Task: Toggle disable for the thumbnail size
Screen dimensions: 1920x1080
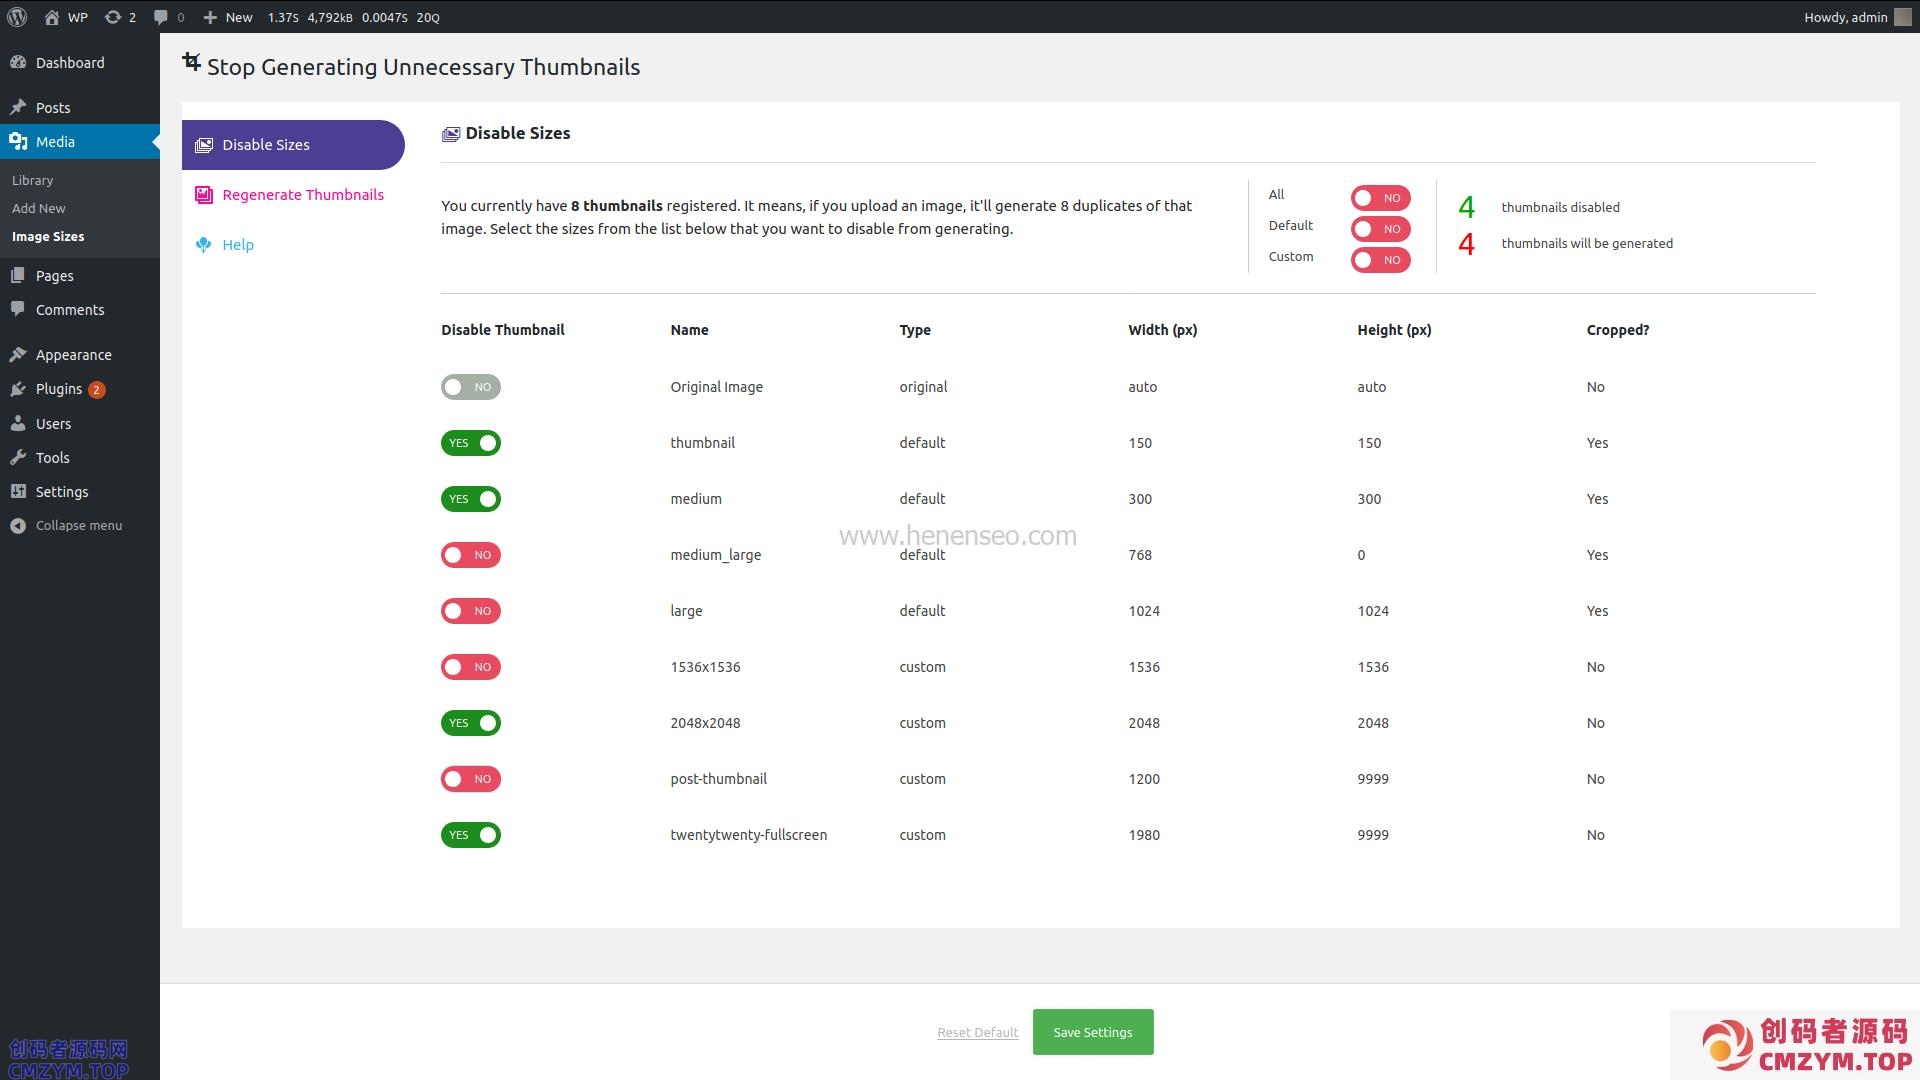Action: 470,443
